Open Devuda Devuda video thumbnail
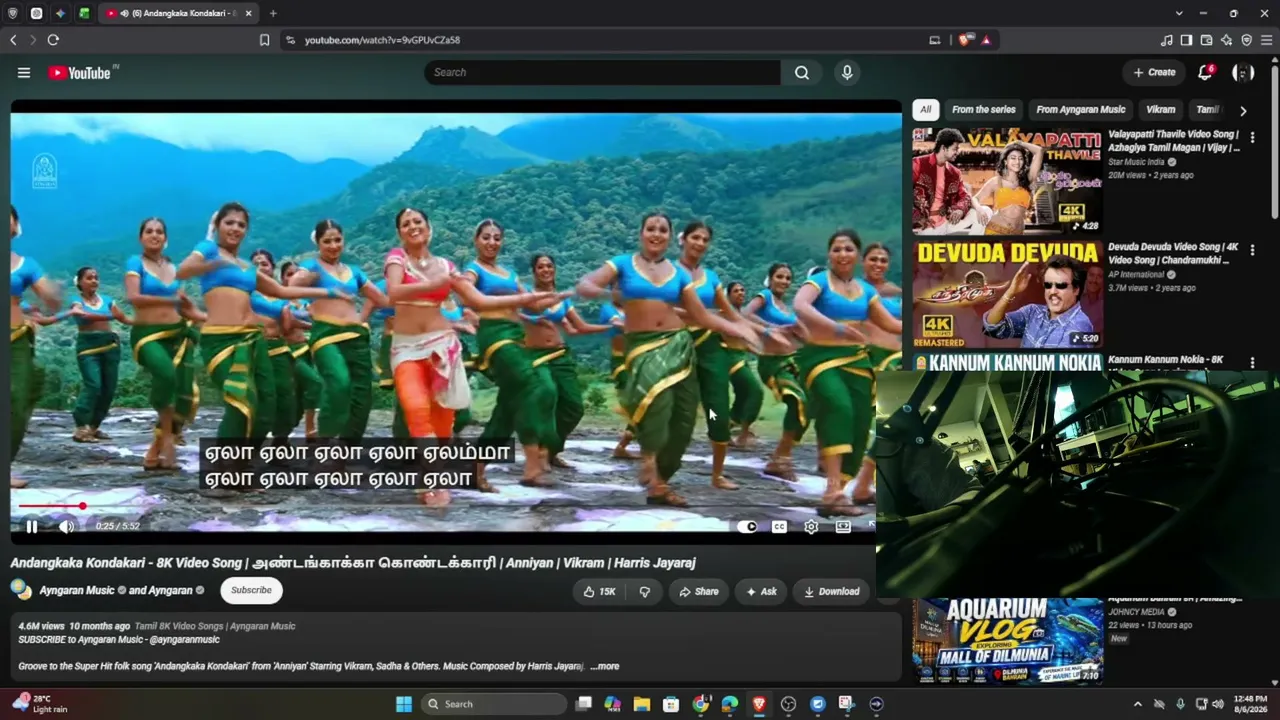 point(1007,293)
